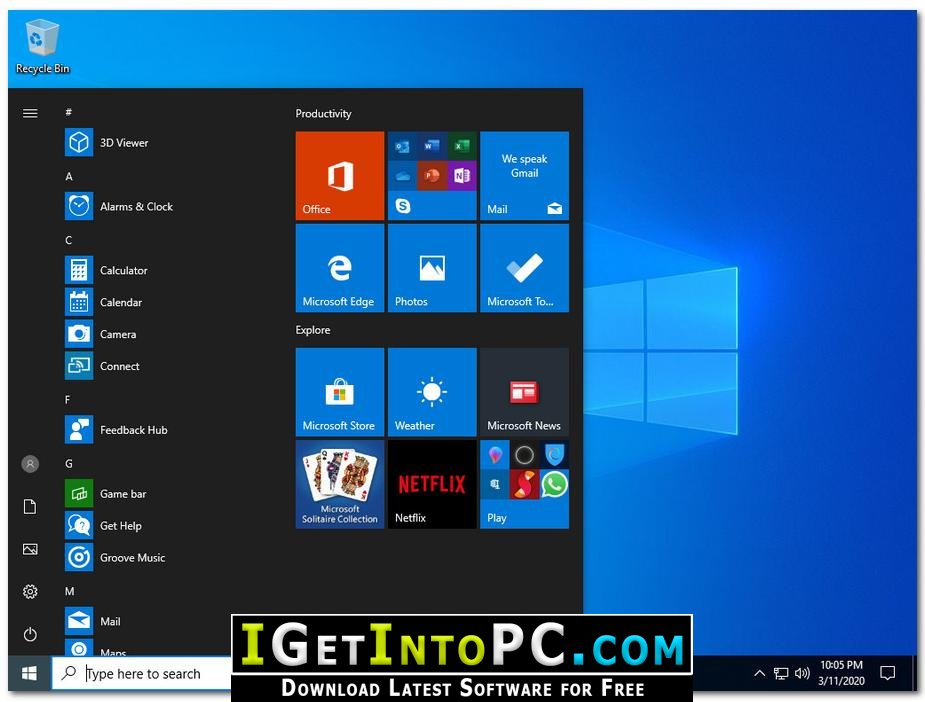The image size is (925, 702).
Task: Click the 'A' letter header in app list
Action: [x=69, y=176]
